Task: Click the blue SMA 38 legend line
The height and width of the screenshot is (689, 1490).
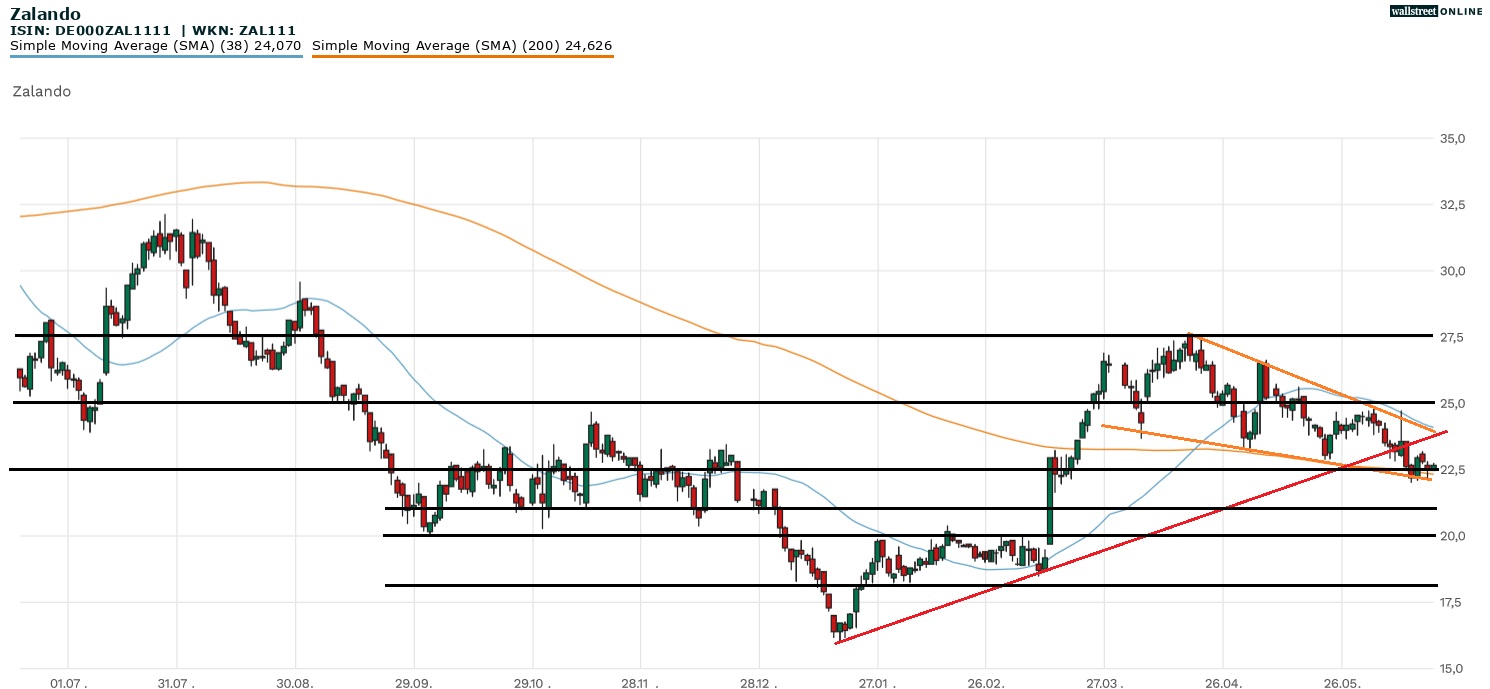Action: (x=156, y=56)
